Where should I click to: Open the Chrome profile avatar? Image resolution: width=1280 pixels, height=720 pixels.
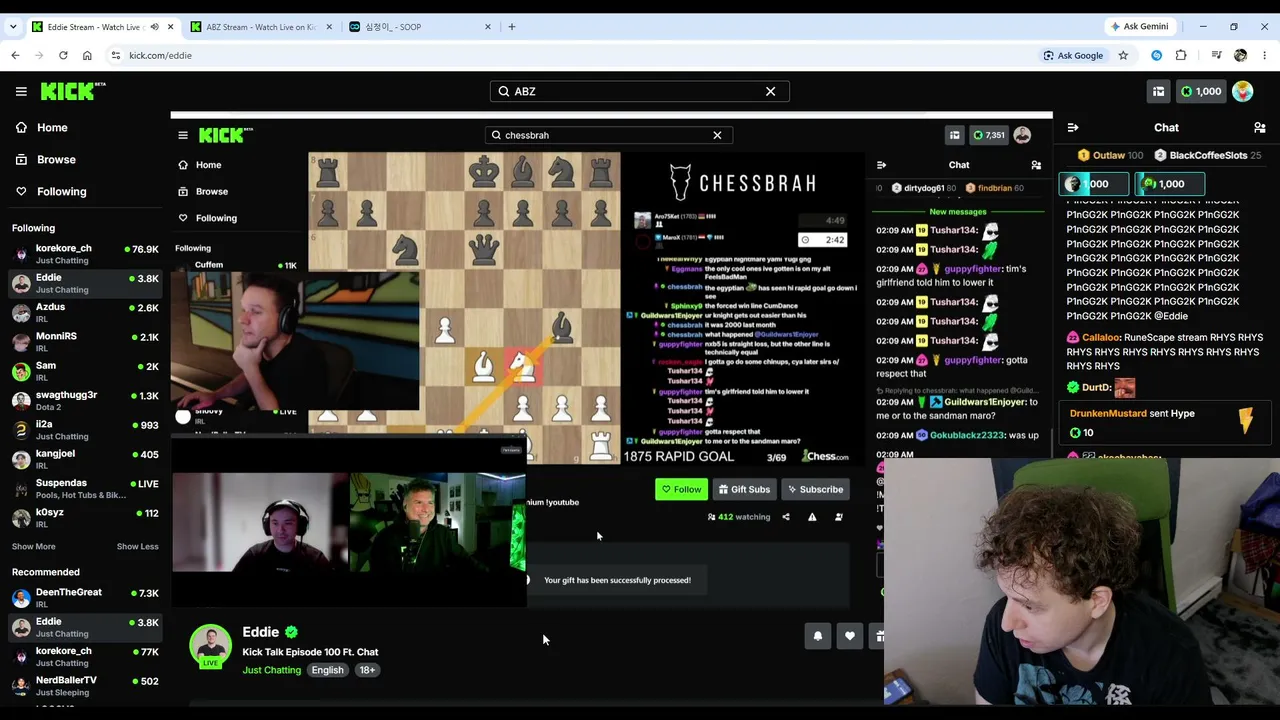(1241, 56)
